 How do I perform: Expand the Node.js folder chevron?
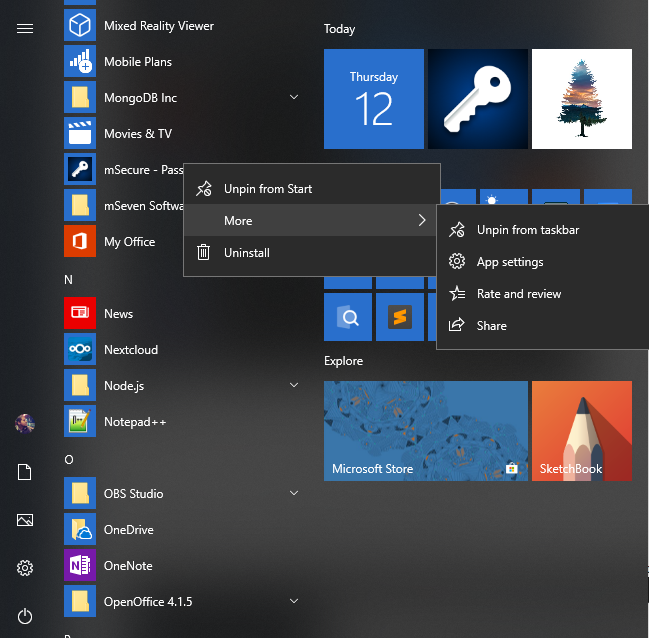tap(294, 385)
